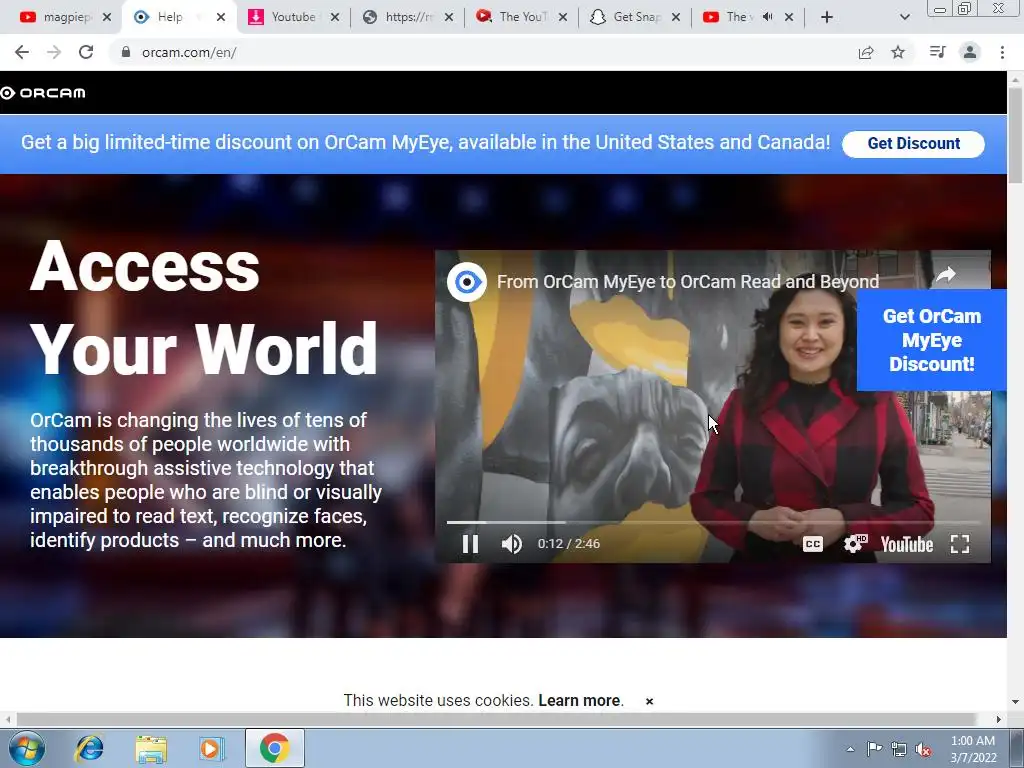Image resolution: width=1024 pixels, height=768 pixels.
Task: Close the magpie tab
Action: point(107,17)
